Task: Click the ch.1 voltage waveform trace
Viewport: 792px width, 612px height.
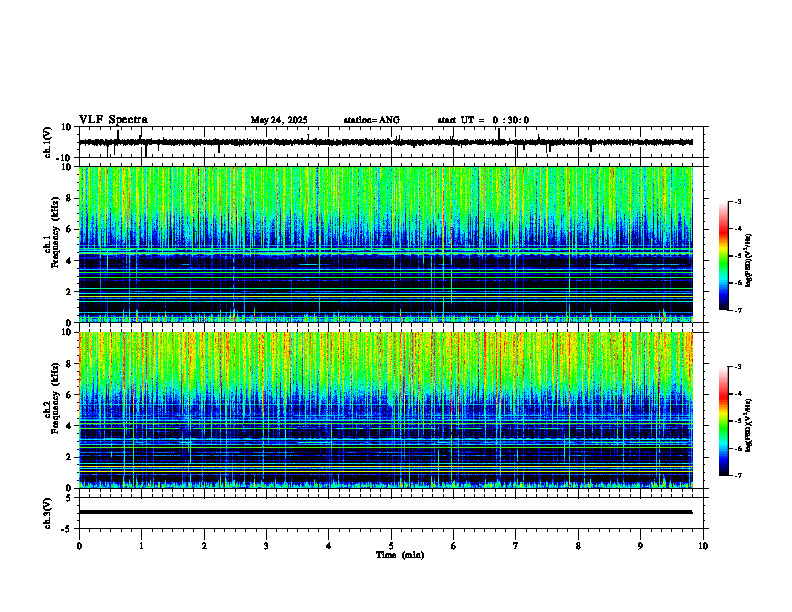Action: 386,142
